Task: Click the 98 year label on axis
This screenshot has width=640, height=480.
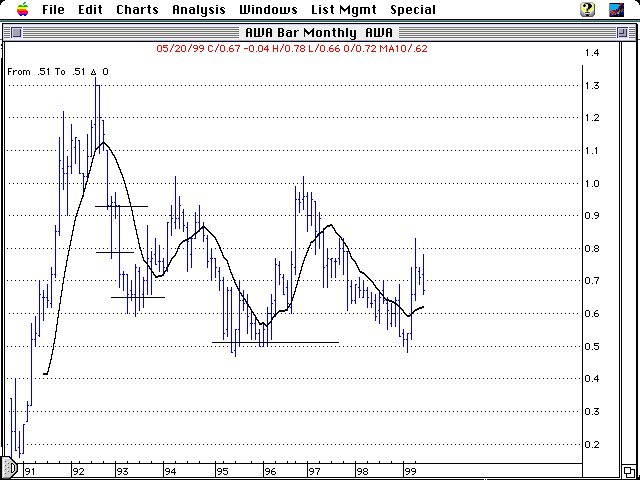Action: tap(362, 471)
